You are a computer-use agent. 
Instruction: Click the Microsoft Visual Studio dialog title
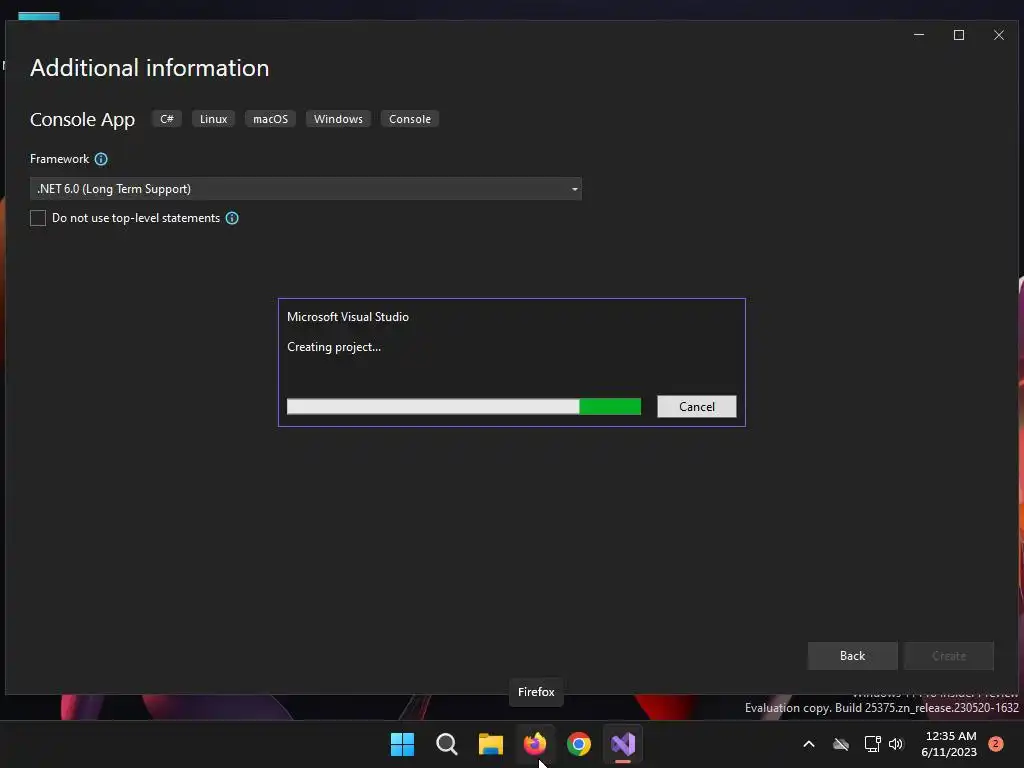348,317
